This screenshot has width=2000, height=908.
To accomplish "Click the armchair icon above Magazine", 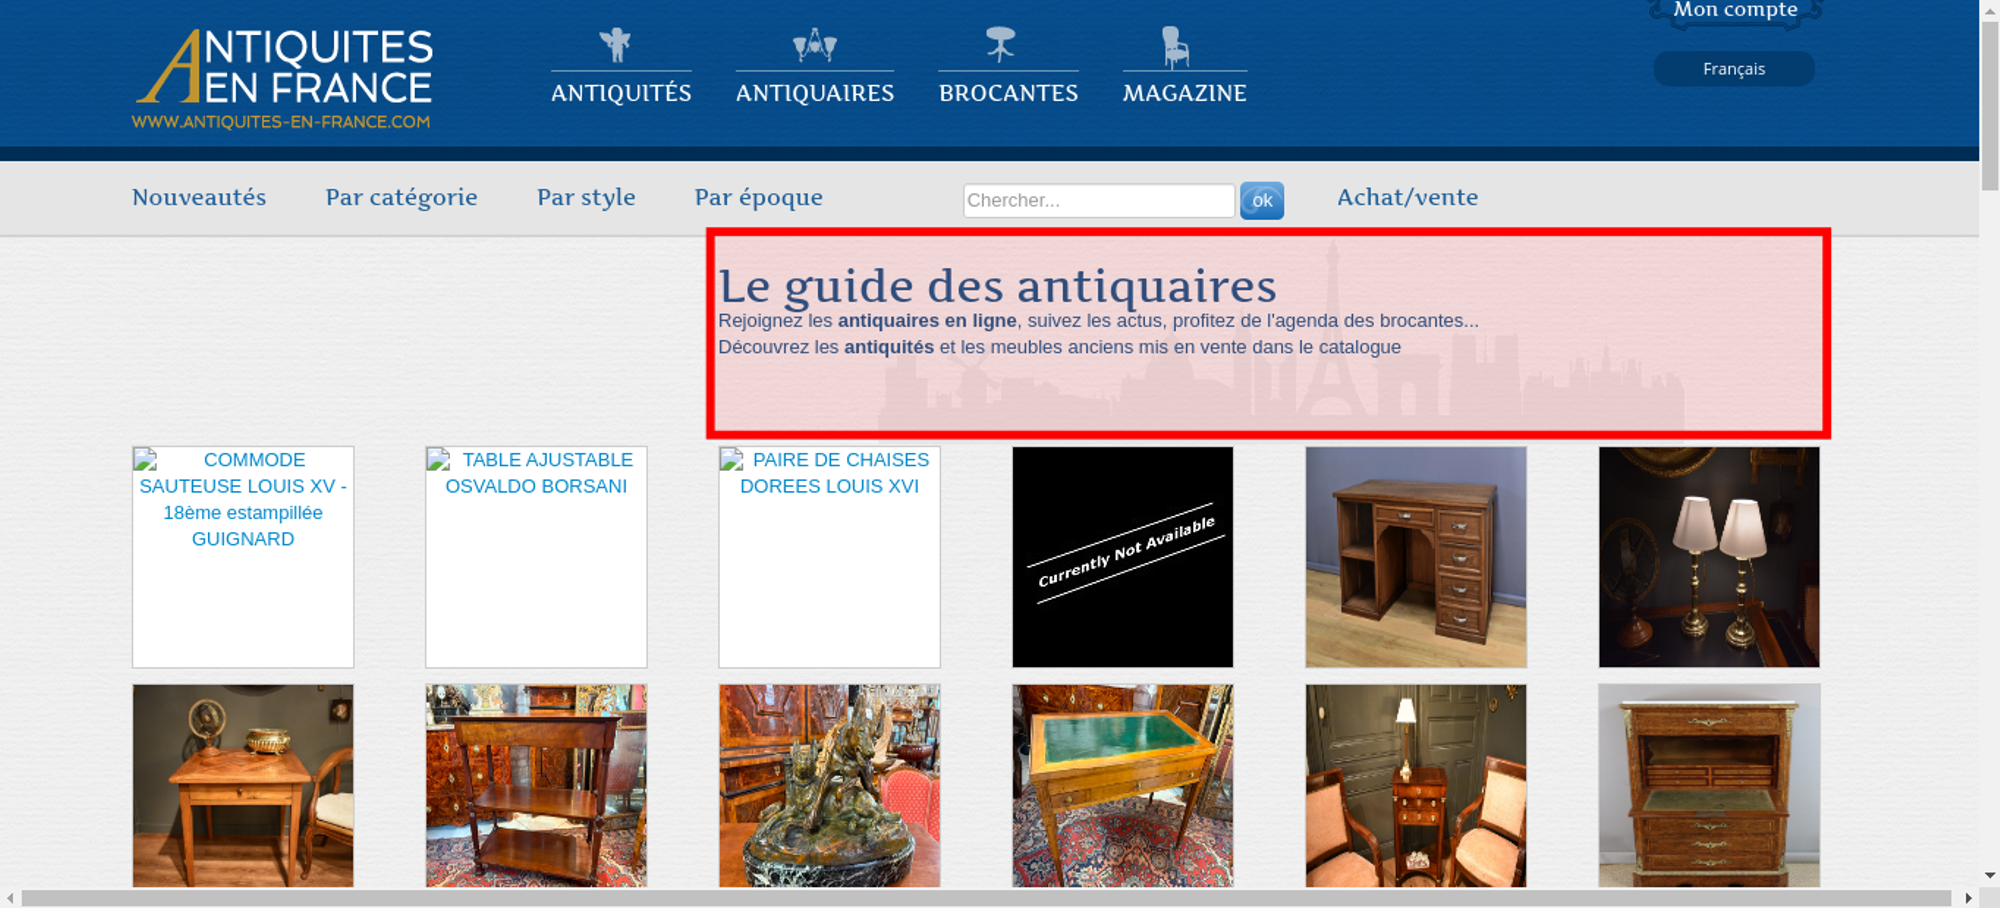I will point(1175,47).
